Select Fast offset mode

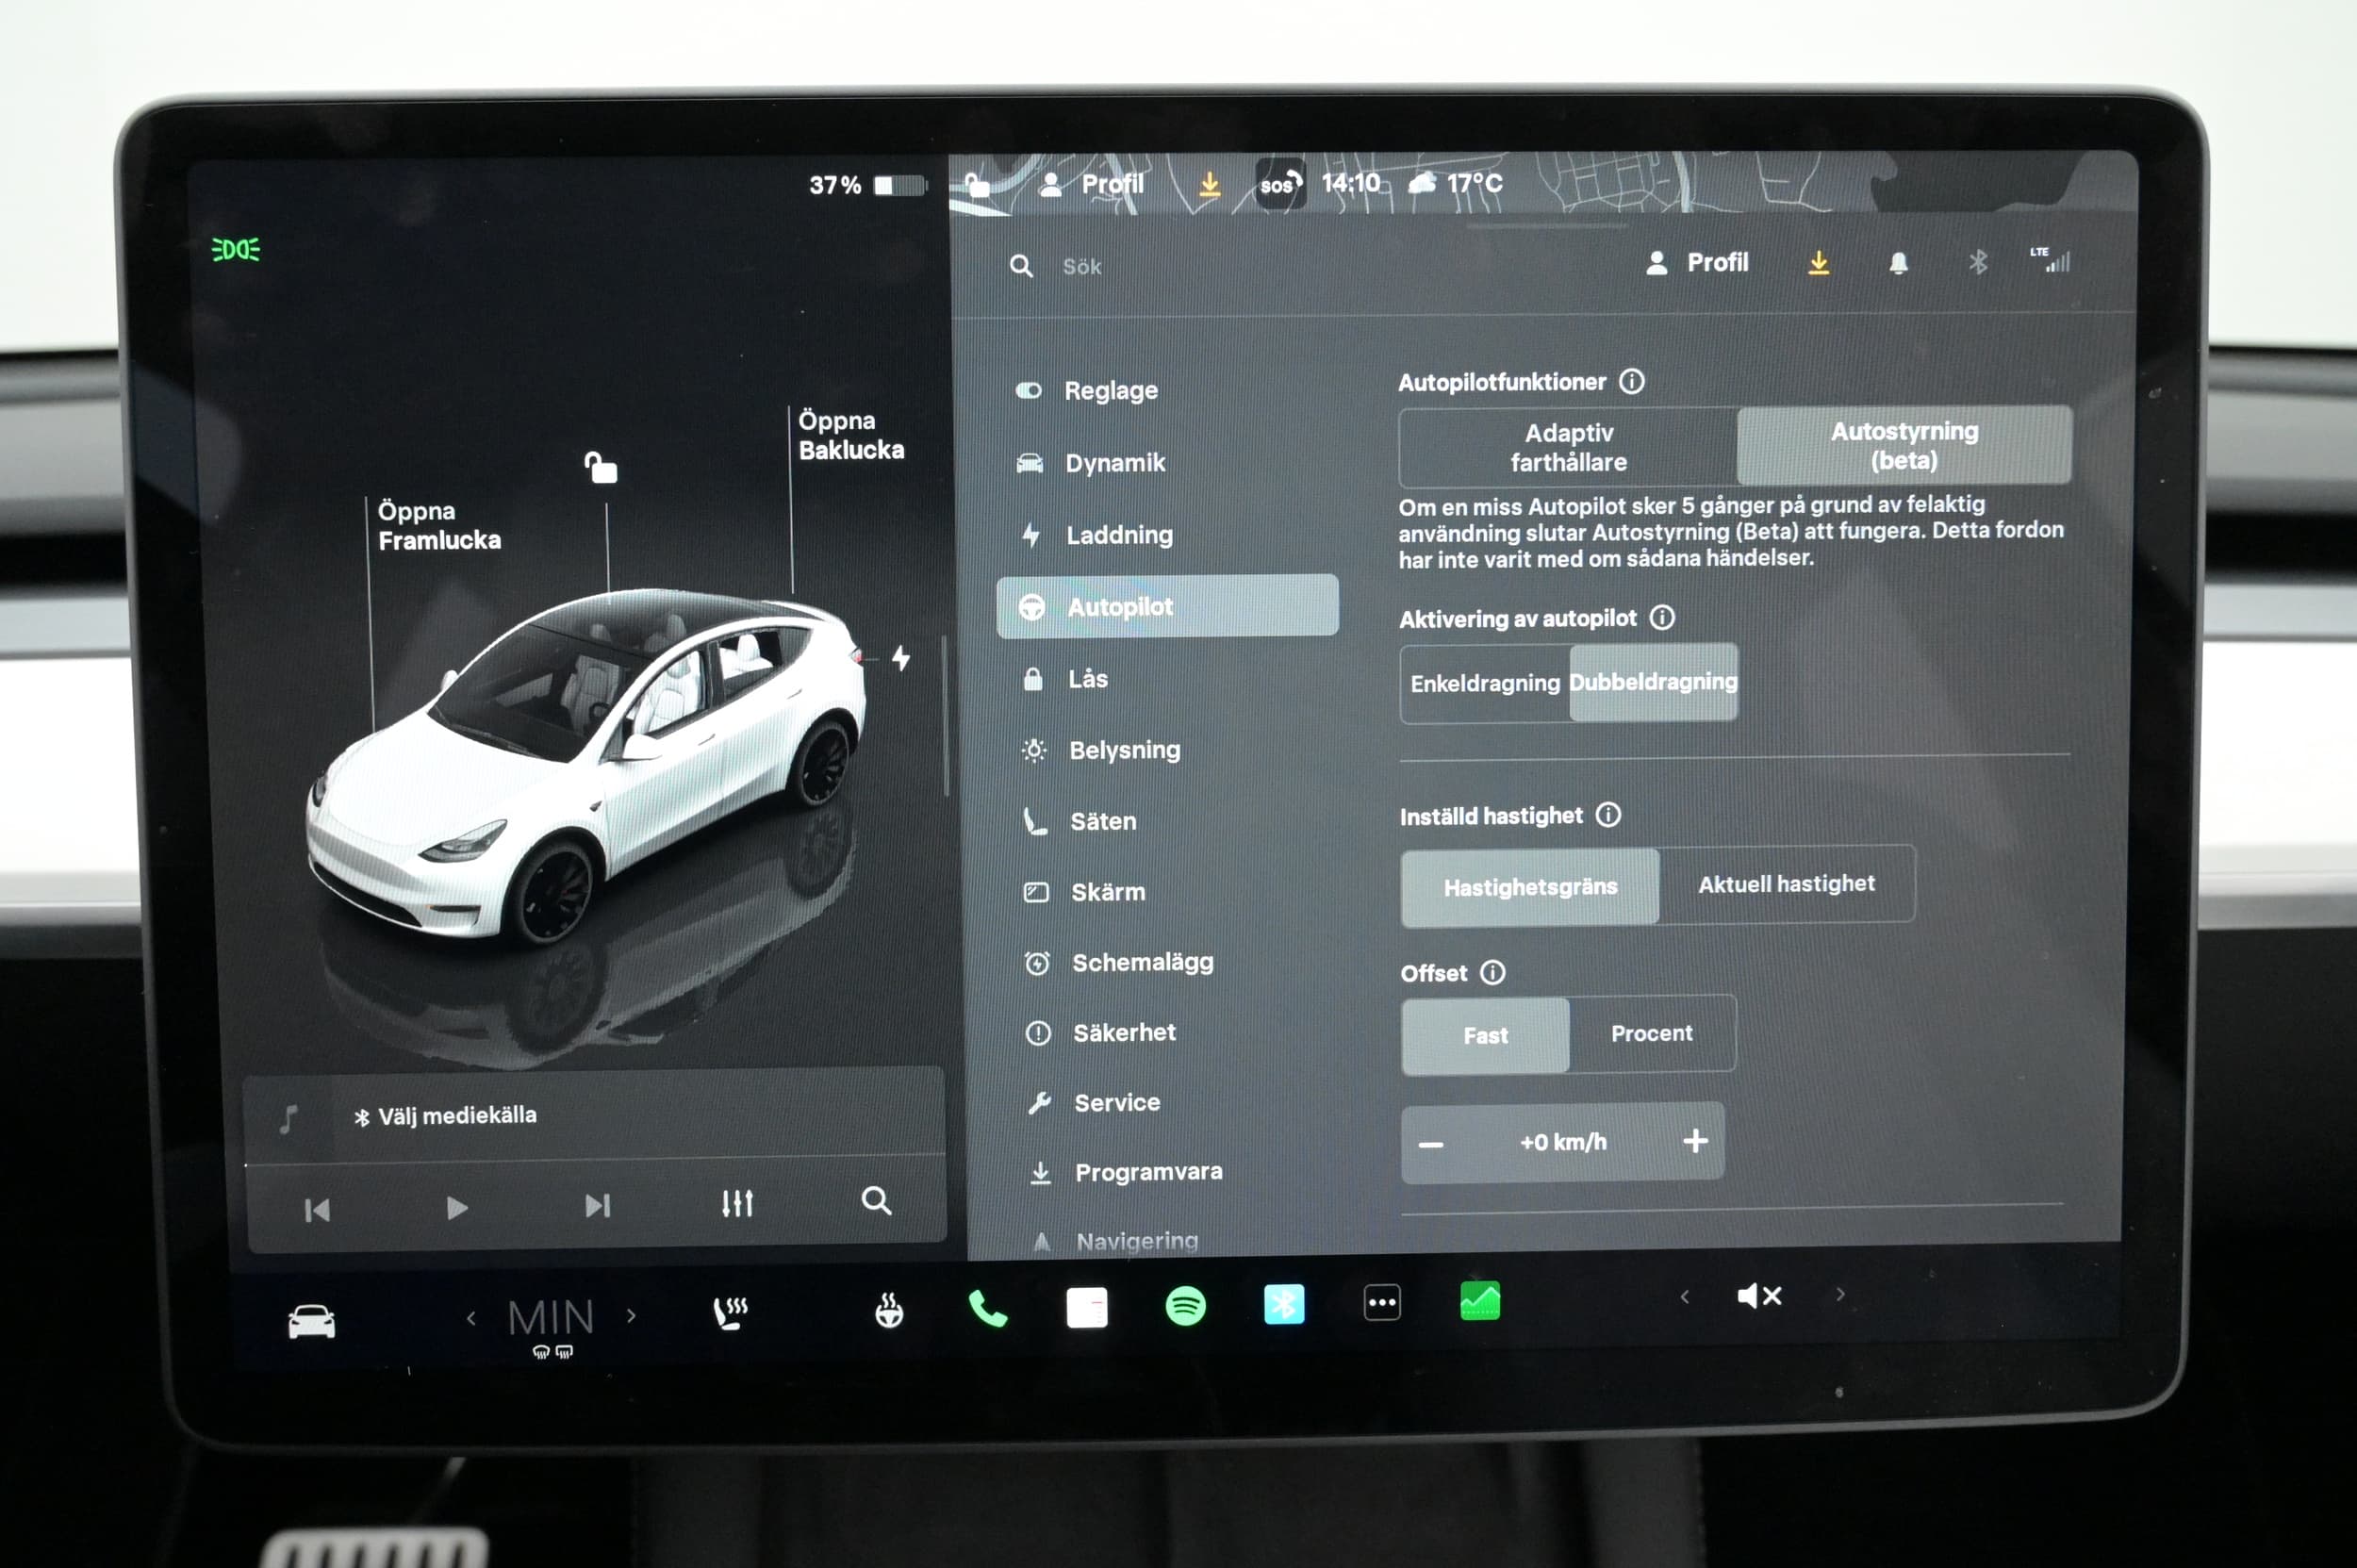coord(1485,1035)
